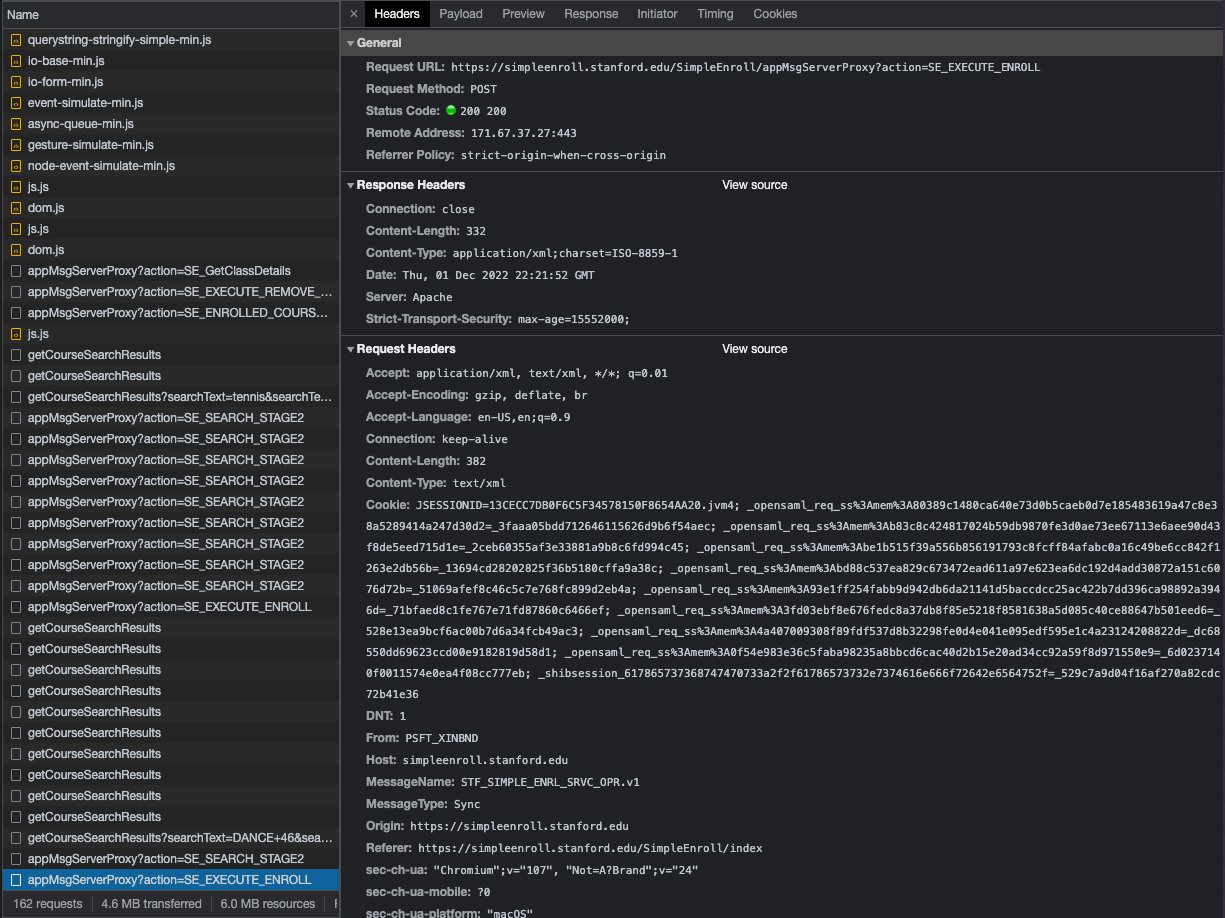
Task: Click the icon next to node-event-simulate-min.js
Action: click(15, 166)
